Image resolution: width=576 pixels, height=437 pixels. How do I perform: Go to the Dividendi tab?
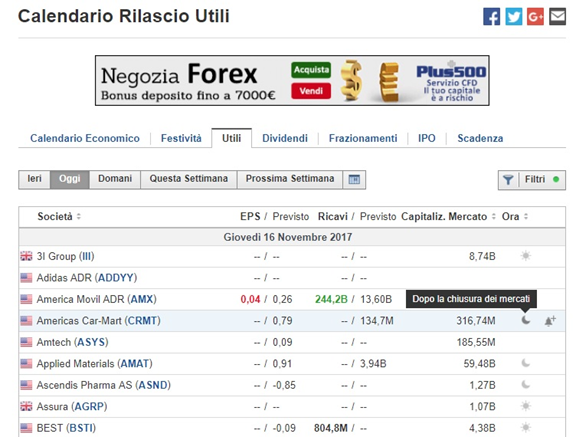tap(285, 138)
